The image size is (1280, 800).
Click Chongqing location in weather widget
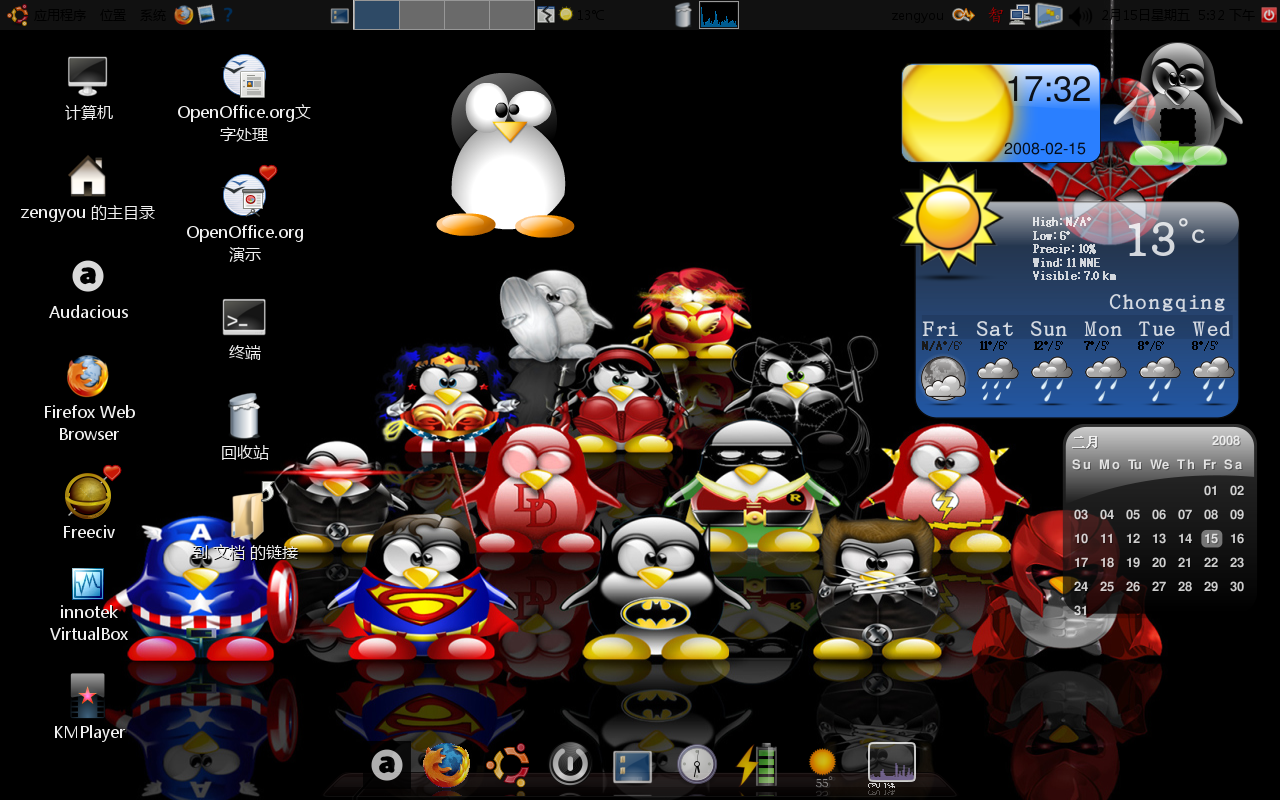click(1167, 302)
